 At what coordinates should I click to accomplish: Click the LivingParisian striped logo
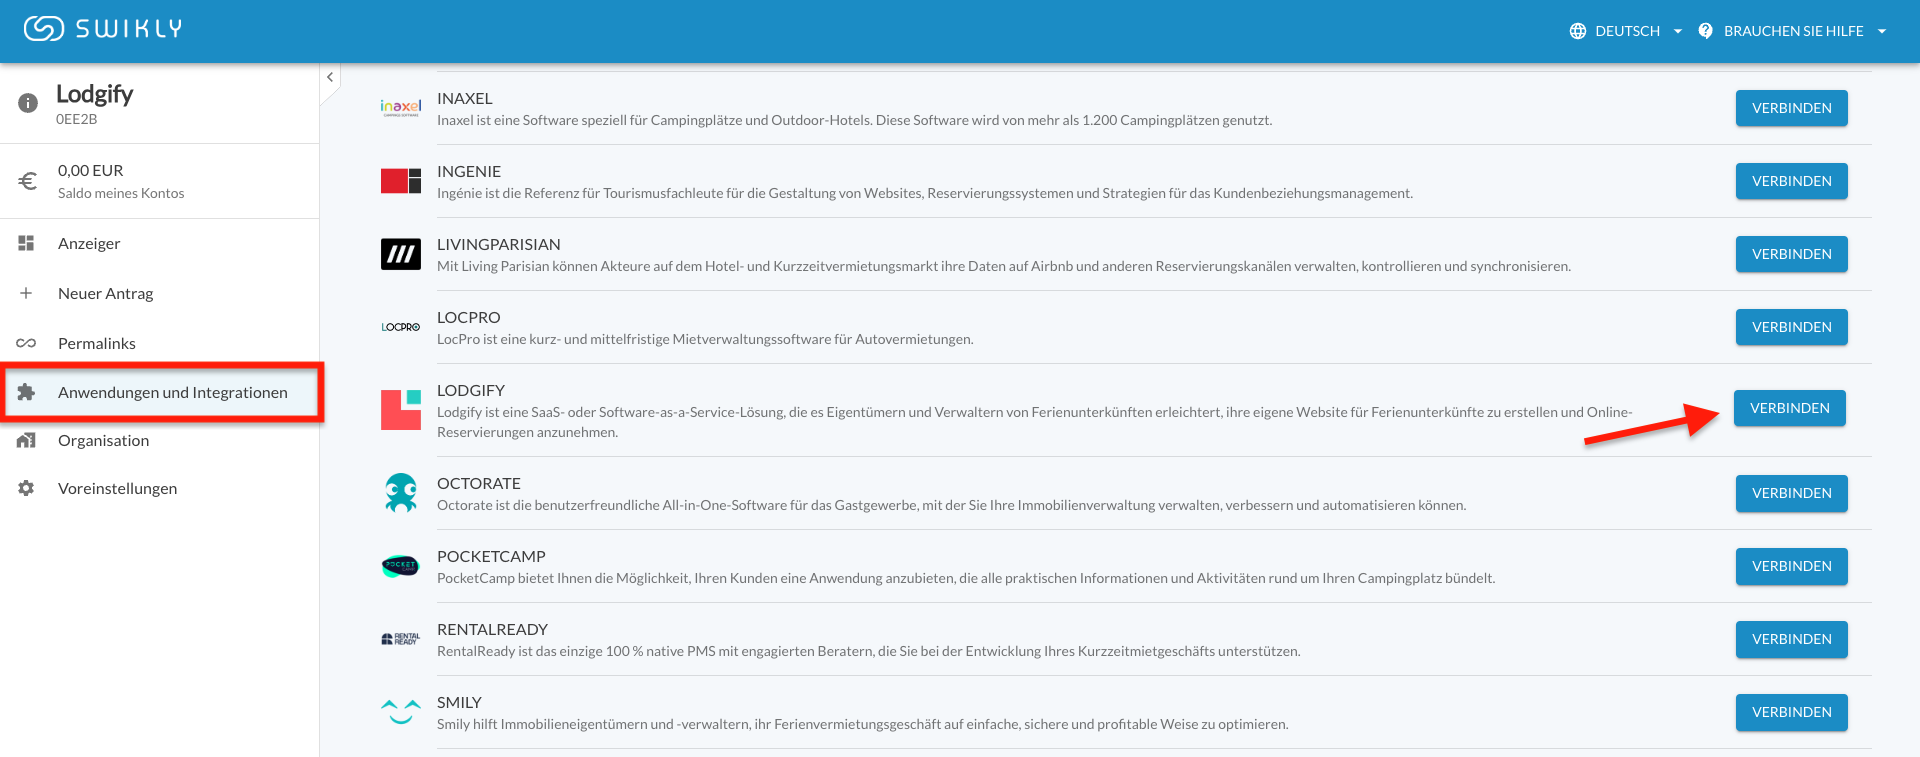click(401, 254)
